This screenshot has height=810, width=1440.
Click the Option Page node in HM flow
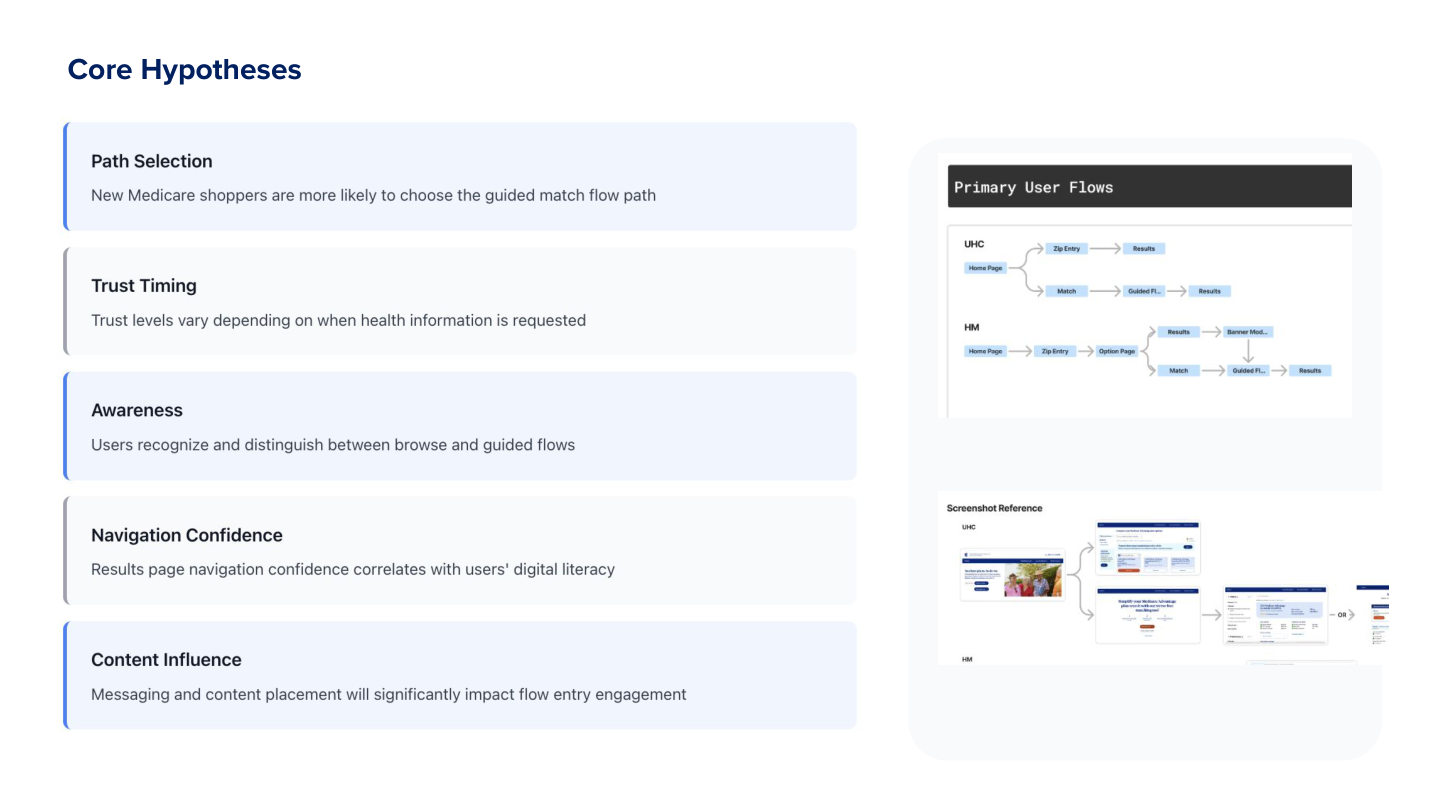click(1116, 351)
